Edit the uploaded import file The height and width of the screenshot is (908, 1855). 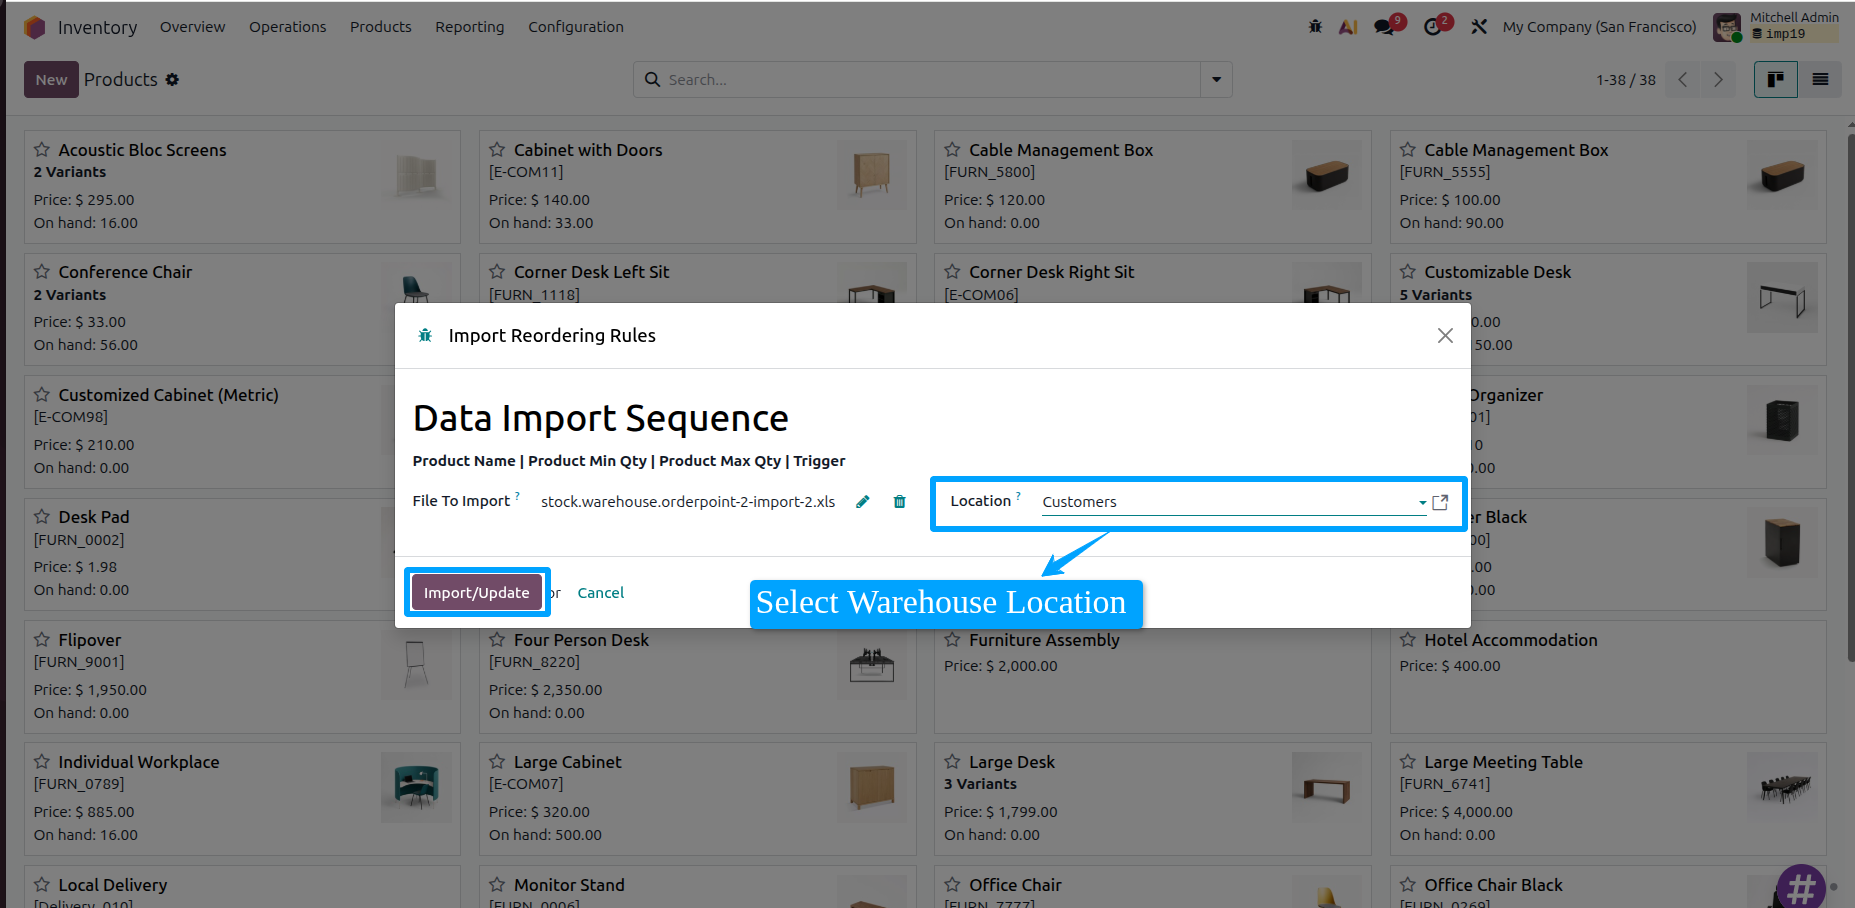(x=862, y=502)
